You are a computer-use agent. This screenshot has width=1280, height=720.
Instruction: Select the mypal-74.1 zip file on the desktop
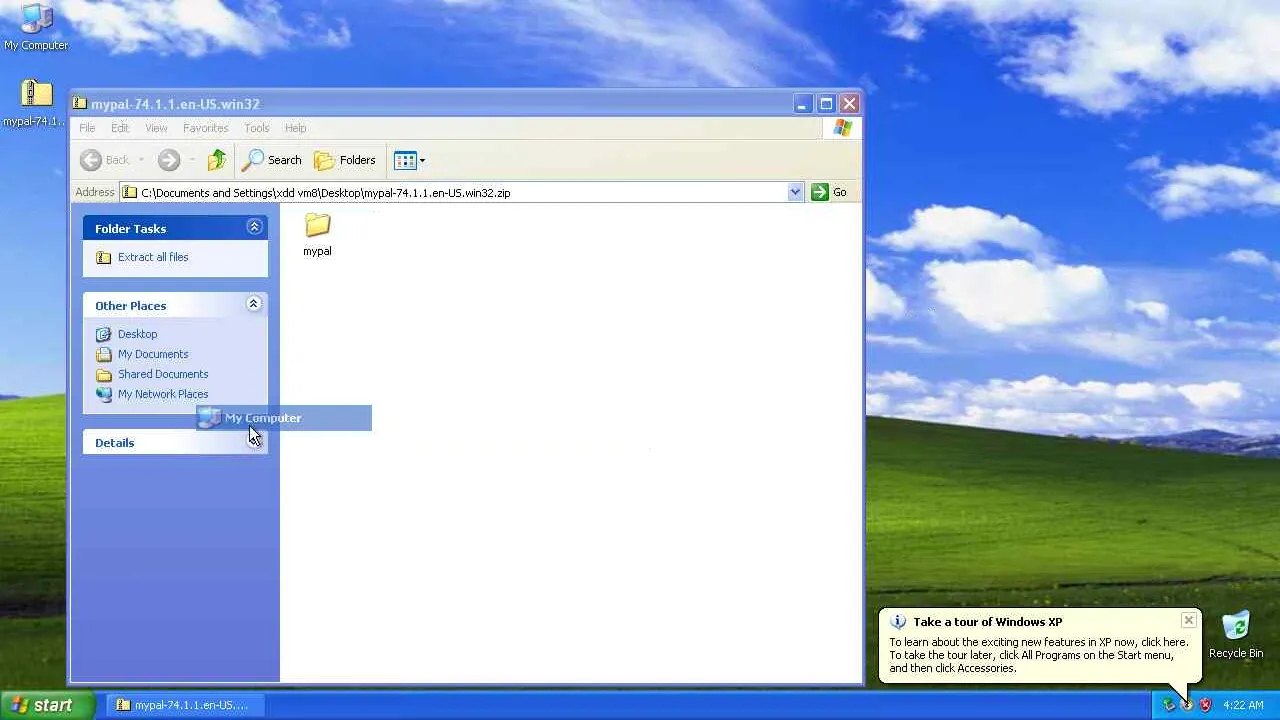[36, 103]
